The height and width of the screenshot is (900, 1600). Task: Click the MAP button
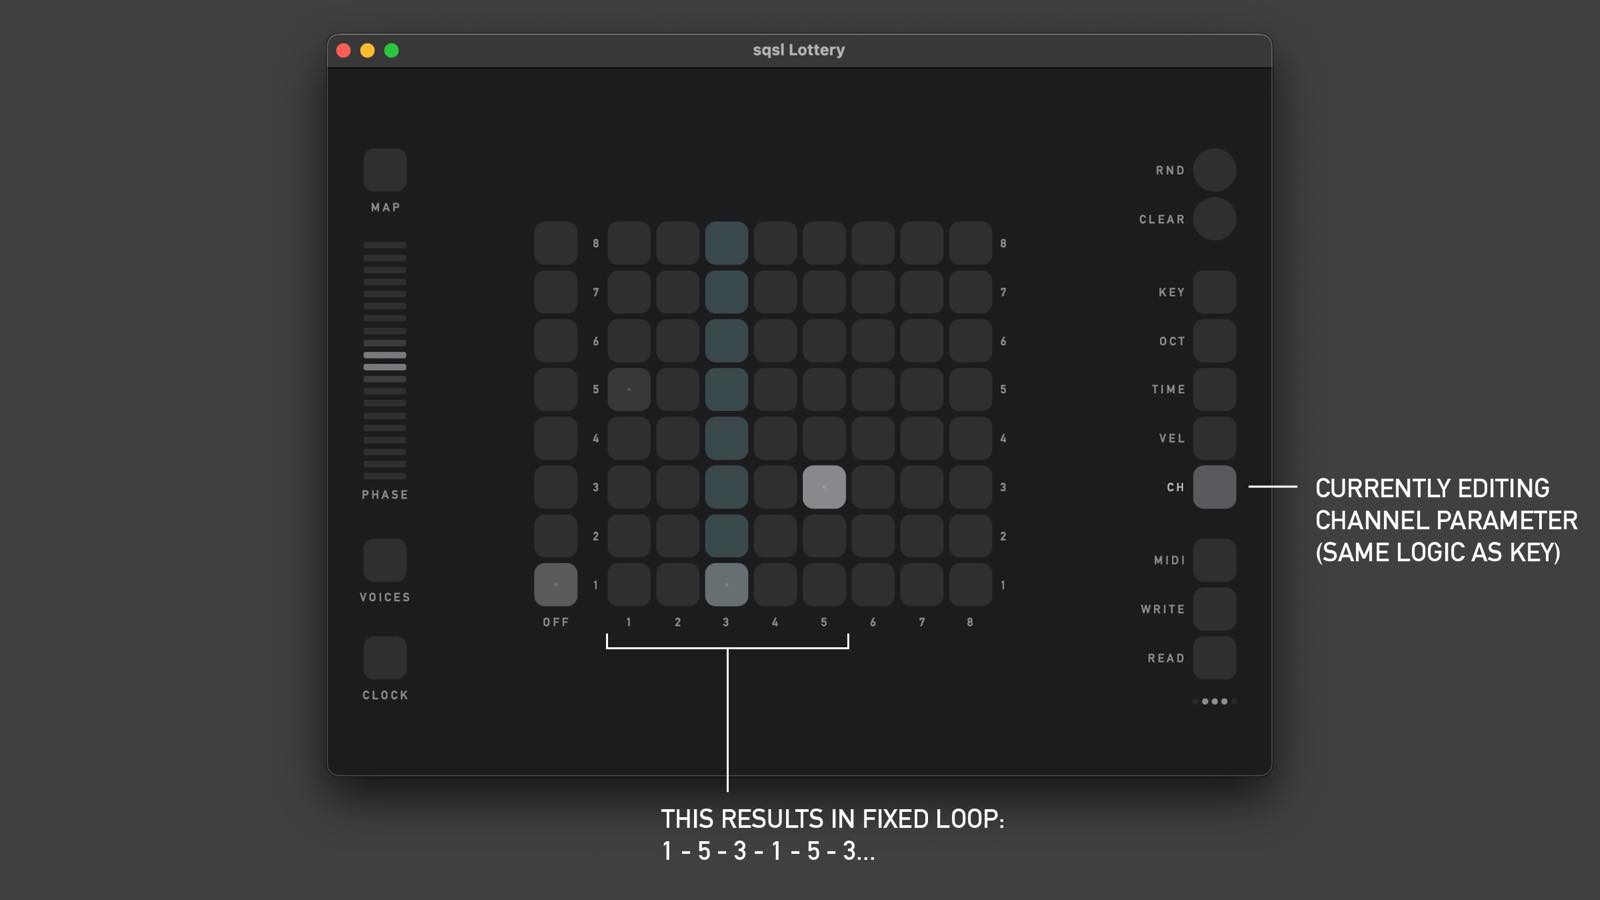click(x=385, y=170)
